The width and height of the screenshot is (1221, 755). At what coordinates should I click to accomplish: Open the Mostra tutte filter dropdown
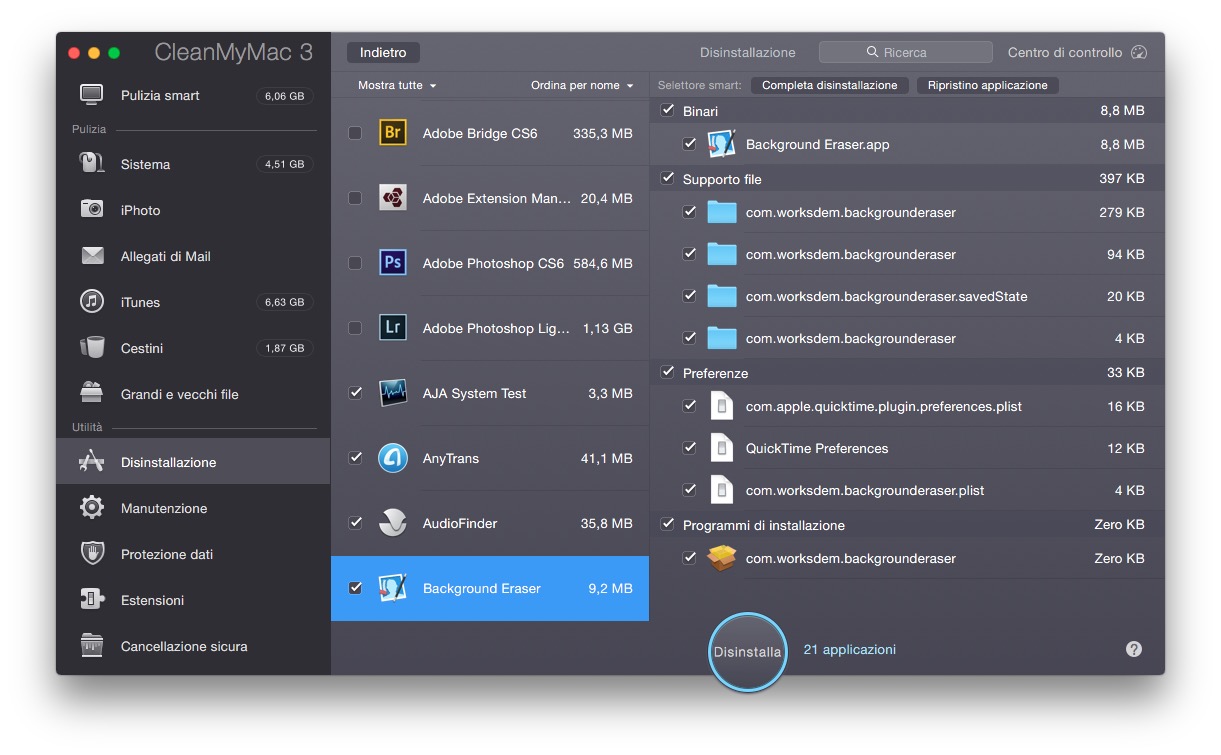click(397, 85)
